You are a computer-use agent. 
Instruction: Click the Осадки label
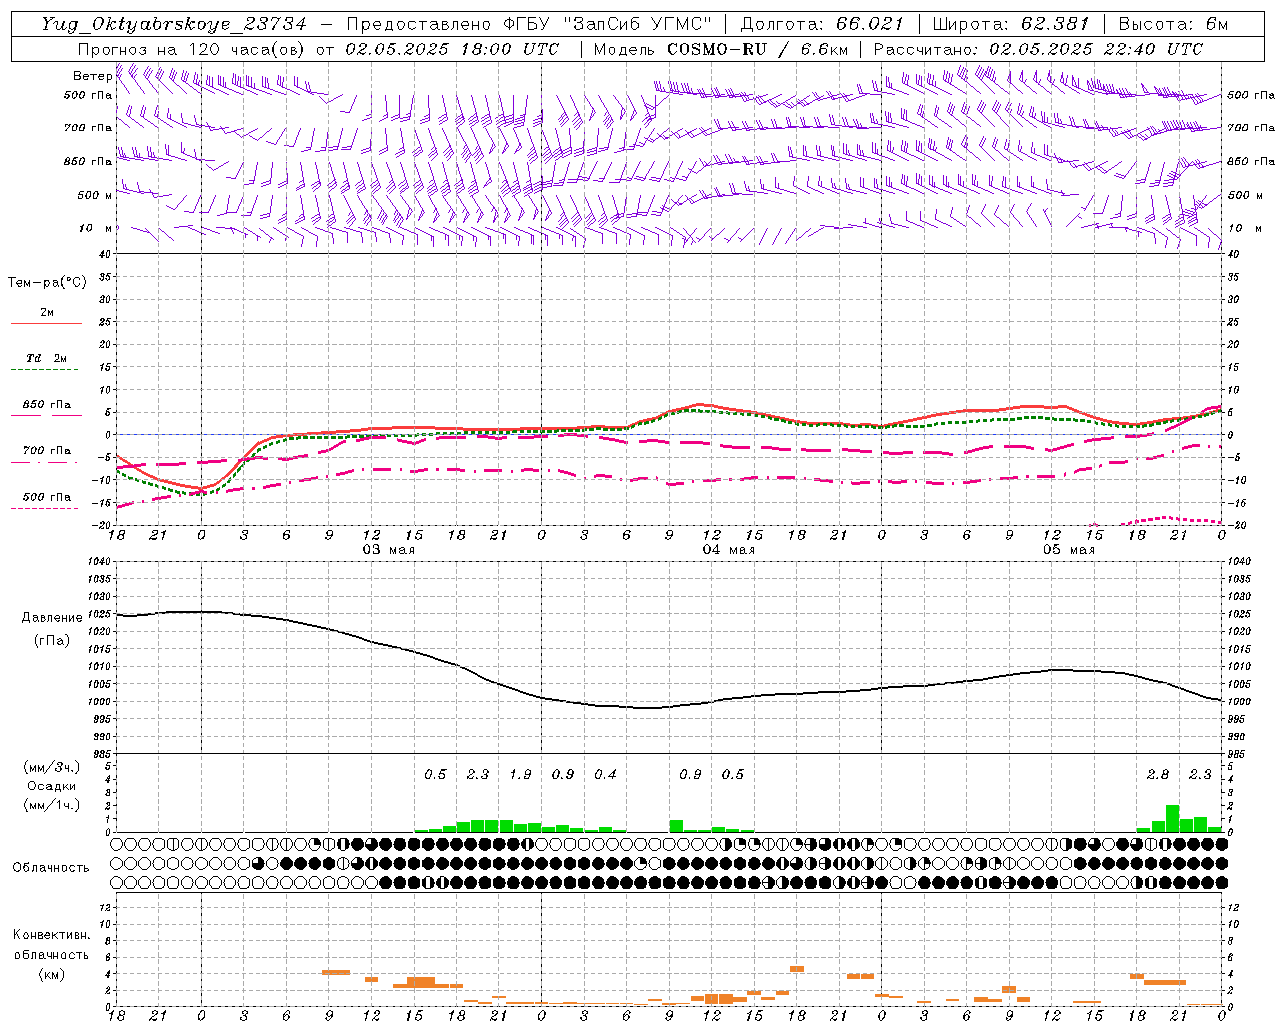51,786
